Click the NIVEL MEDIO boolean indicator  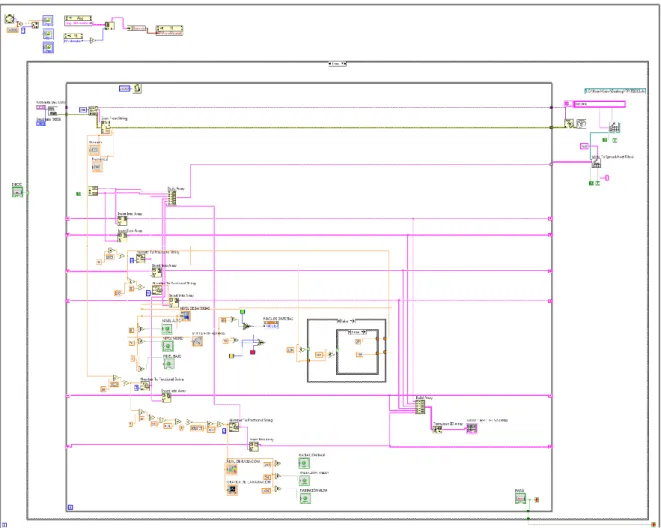coord(167,346)
